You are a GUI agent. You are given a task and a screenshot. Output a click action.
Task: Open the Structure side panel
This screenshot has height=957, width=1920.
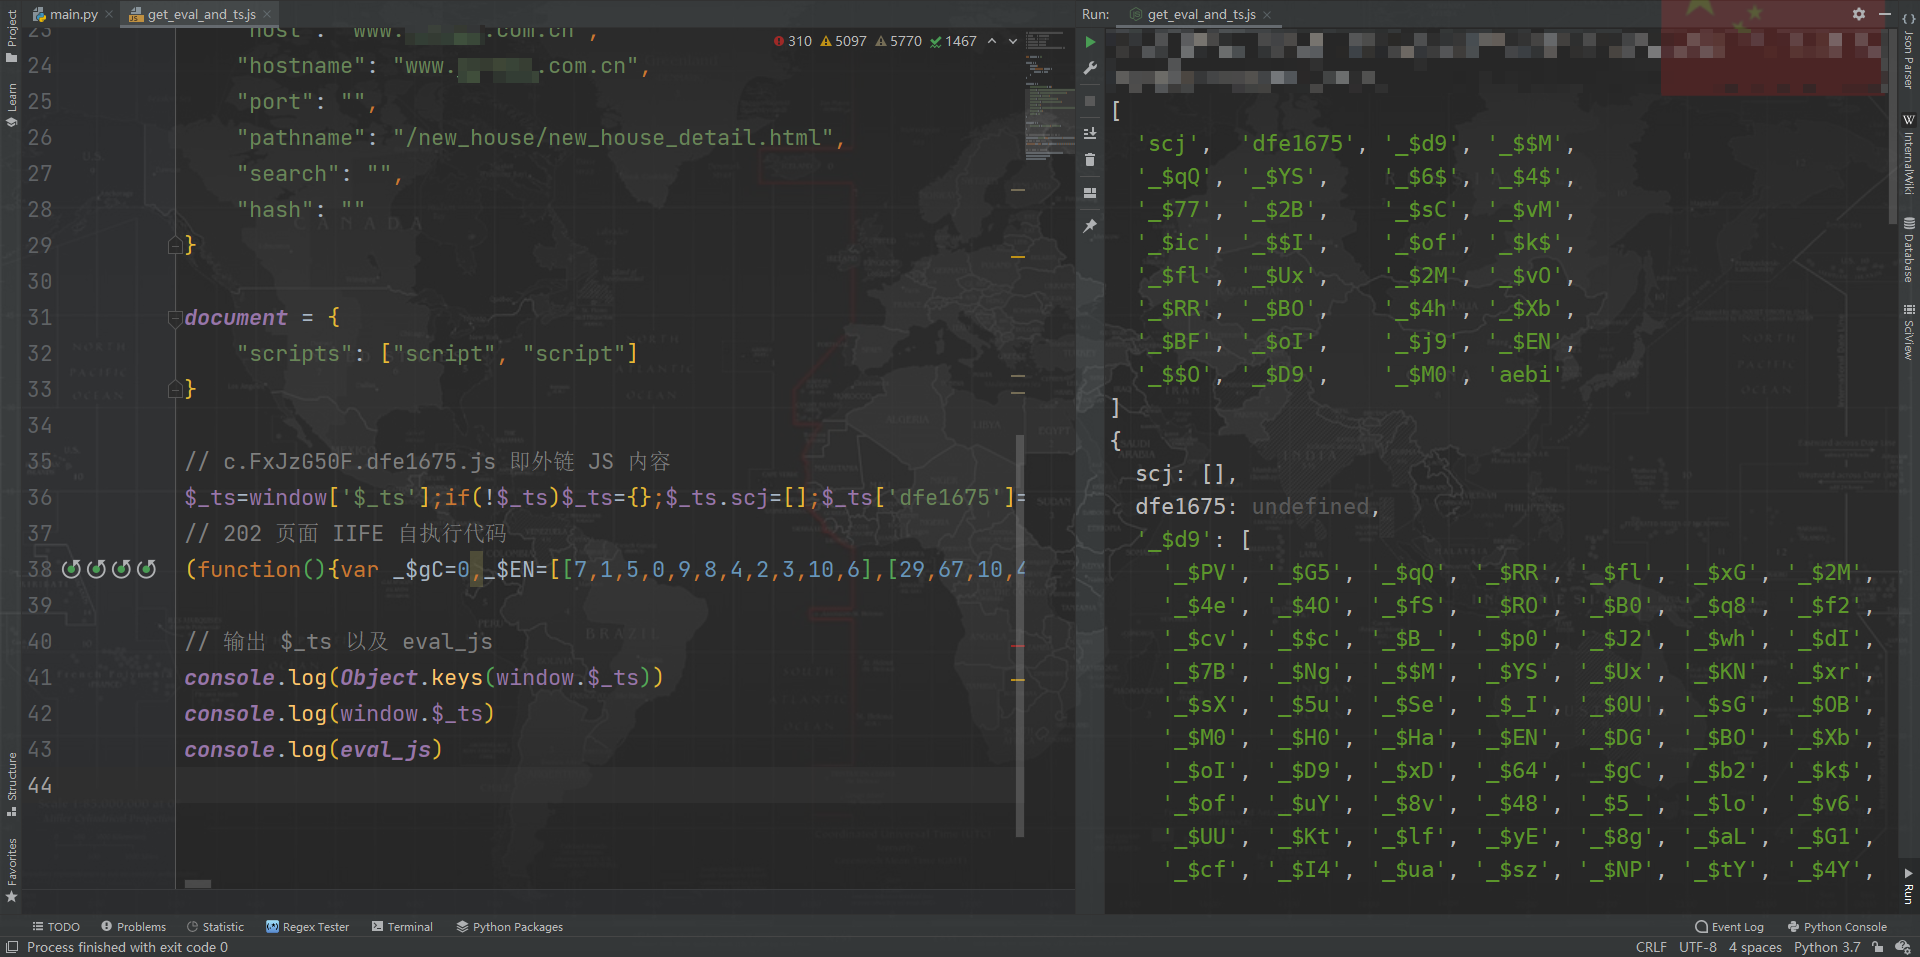(x=12, y=784)
